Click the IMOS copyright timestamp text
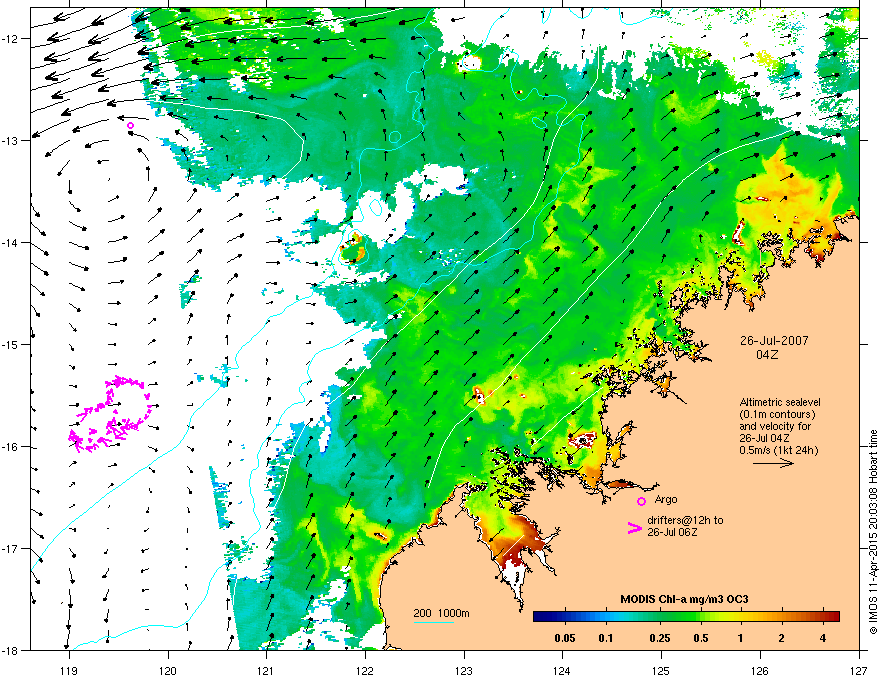The image size is (880, 680). coord(873,532)
